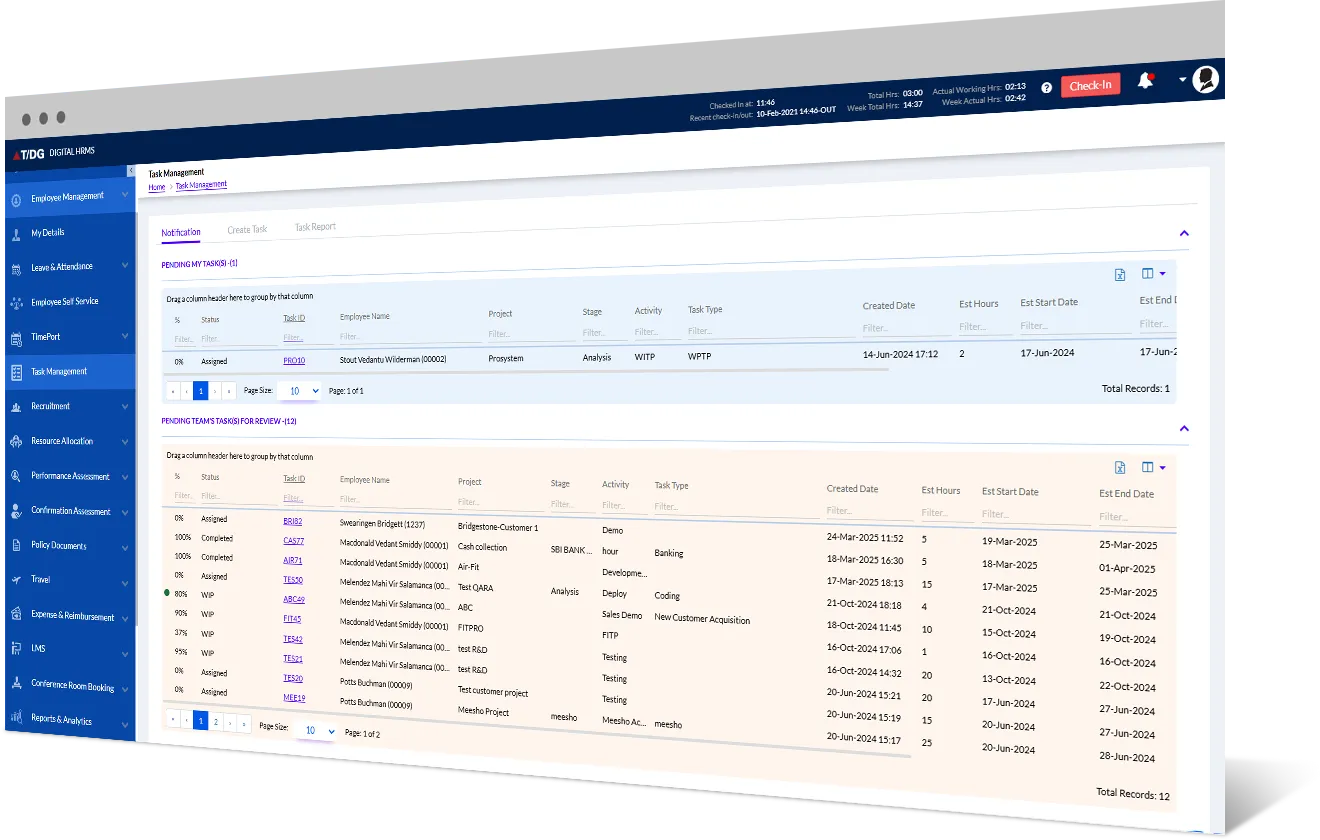Open task CAS77 link
Screen dimensions: 1320x840
[x=294, y=541]
